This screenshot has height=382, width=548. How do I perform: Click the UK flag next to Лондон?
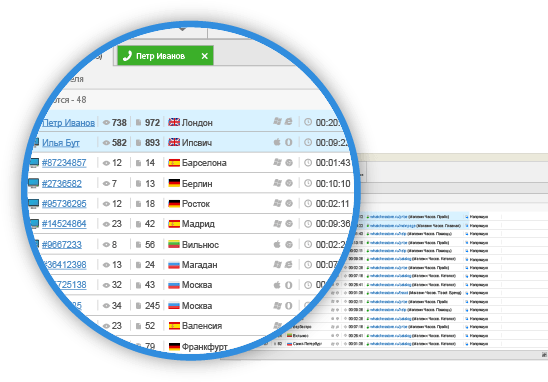[174, 122]
